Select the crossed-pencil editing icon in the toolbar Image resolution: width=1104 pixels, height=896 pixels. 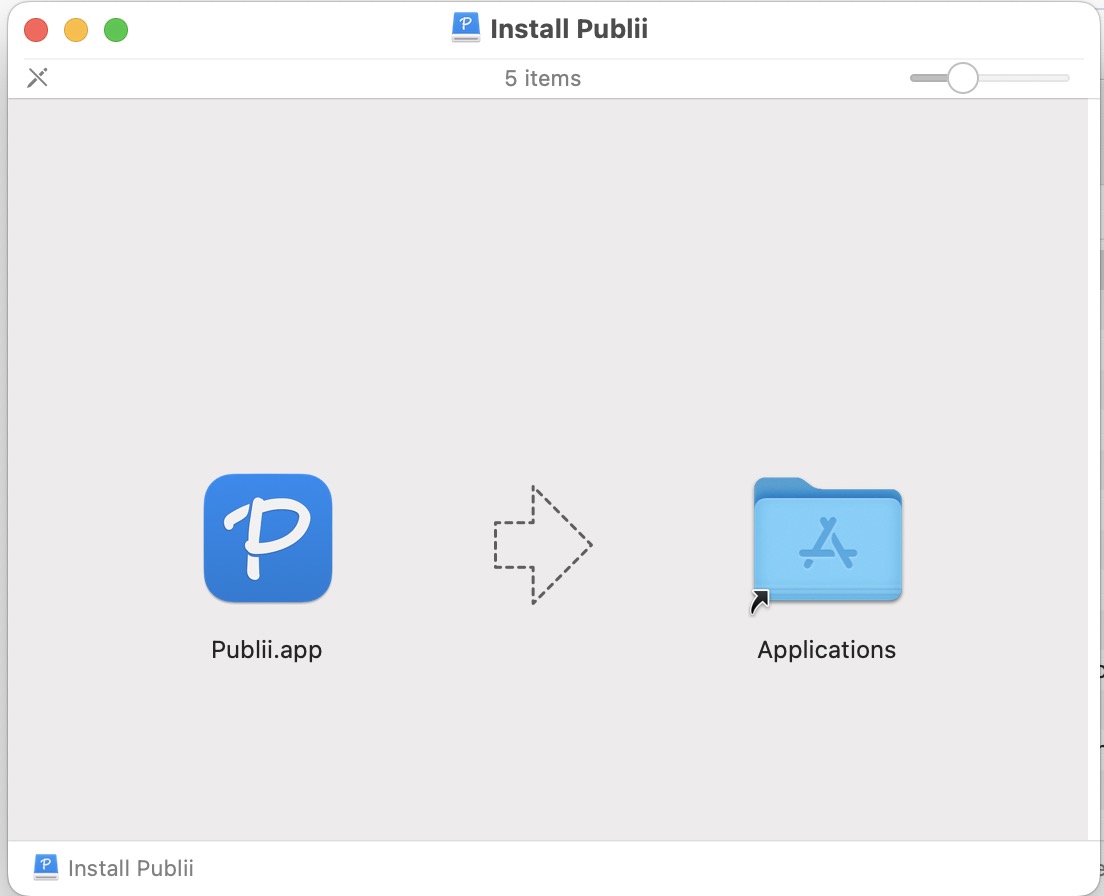pos(37,77)
